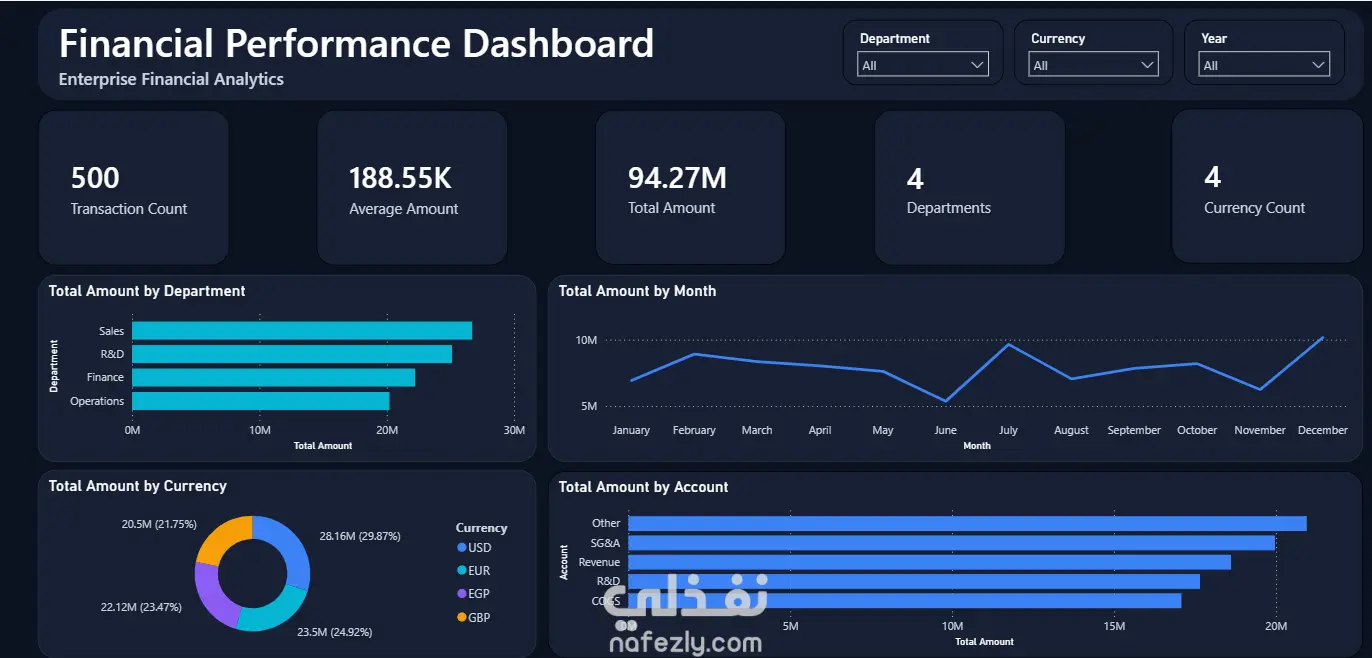Viewport: 1372px width, 658px height.
Task: Click the R&D bar in department chart
Action: pyautogui.click(x=292, y=354)
